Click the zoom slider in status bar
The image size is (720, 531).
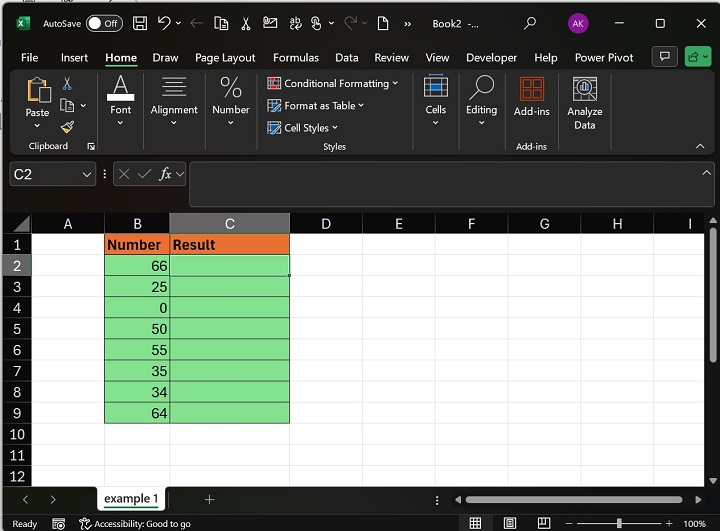pos(619,523)
